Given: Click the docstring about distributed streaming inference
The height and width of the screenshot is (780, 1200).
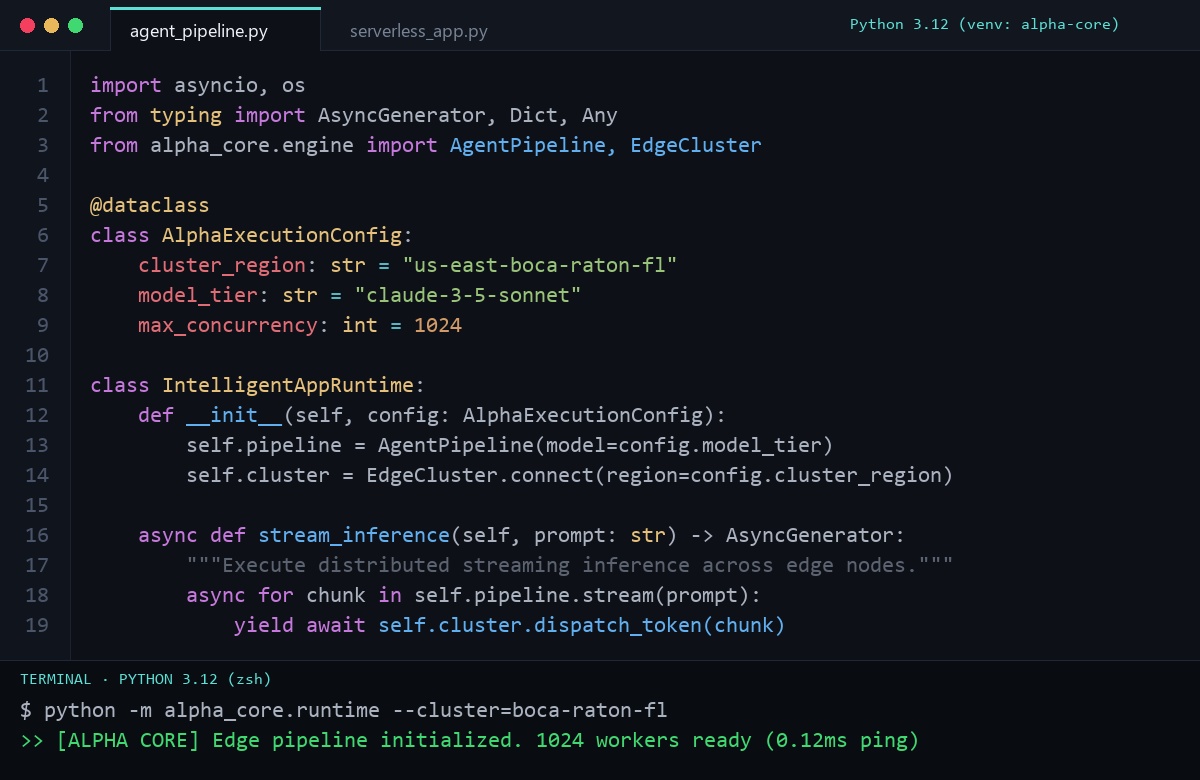Looking at the screenshot, I should click(570, 565).
